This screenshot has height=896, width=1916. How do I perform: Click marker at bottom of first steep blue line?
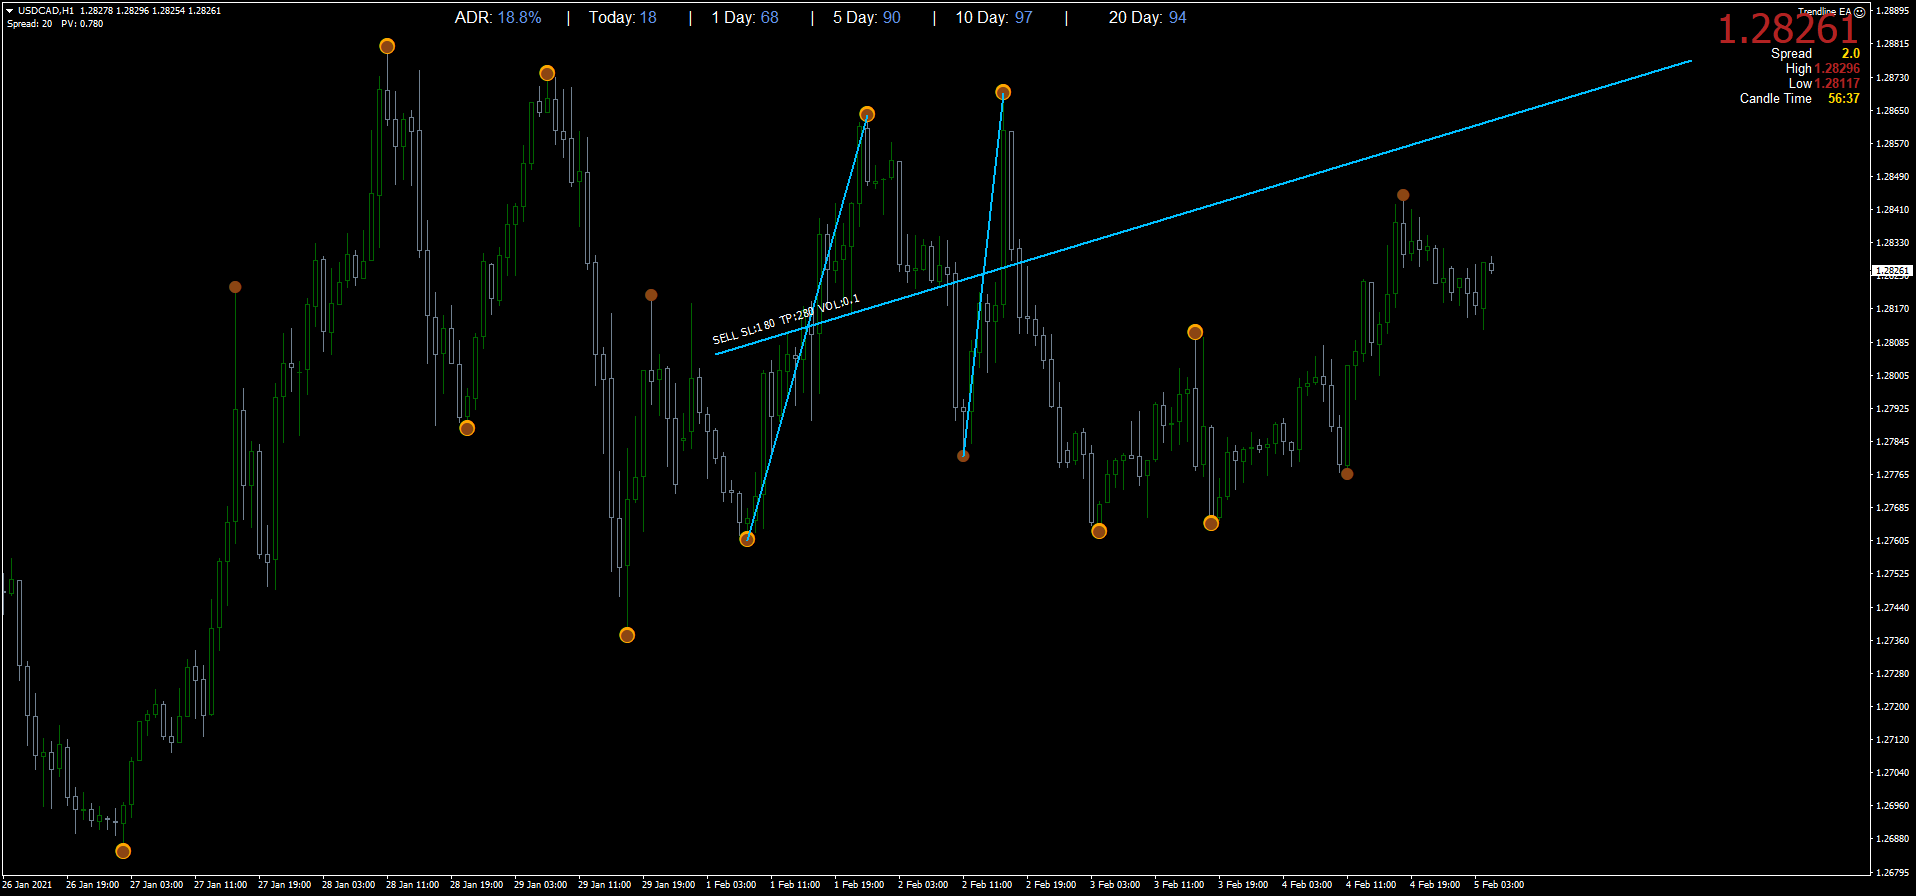click(x=747, y=539)
